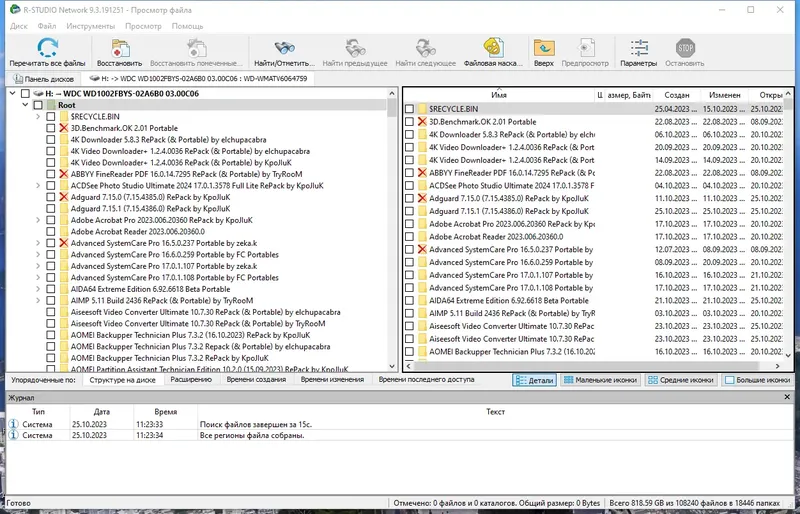Click the Вверх folder-up icon
Image resolution: width=800 pixels, height=514 pixels.
[544, 48]
